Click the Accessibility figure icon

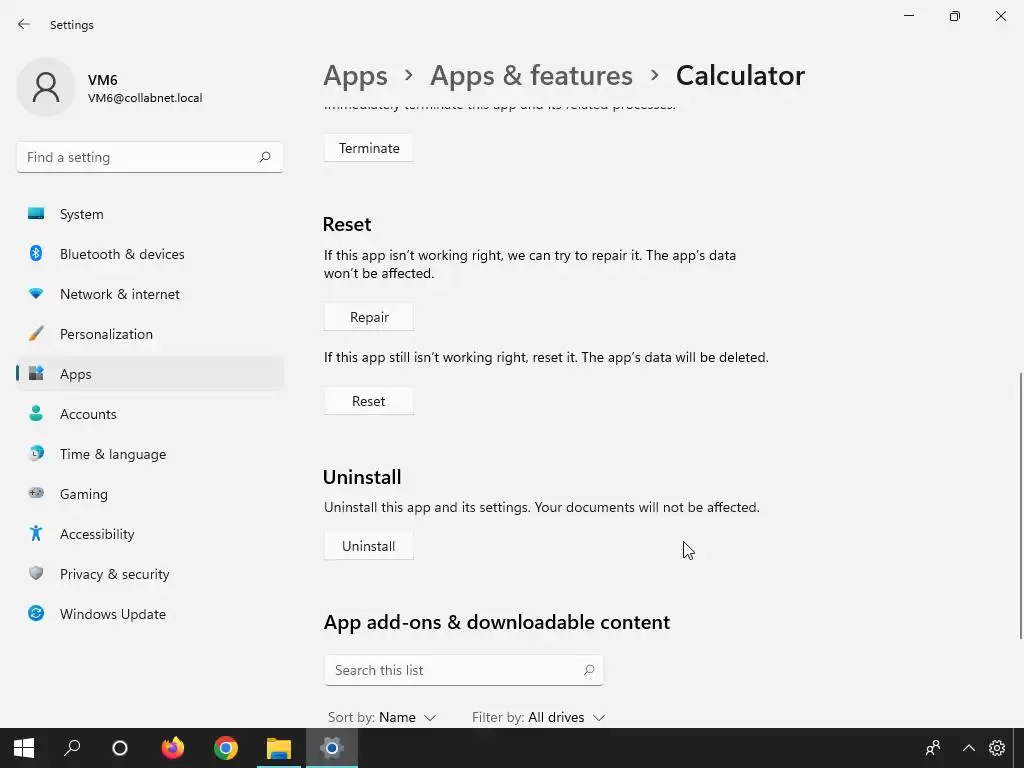pos(36,534)
